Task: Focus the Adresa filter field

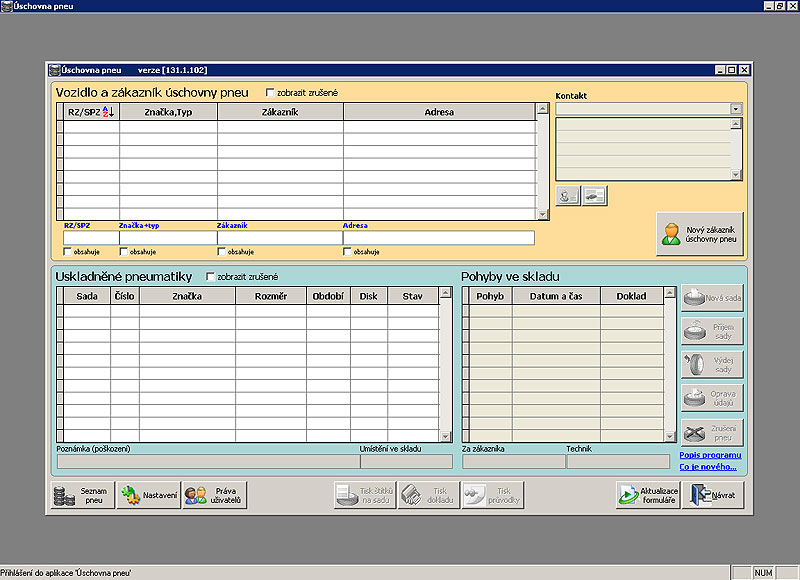Action: point(439,238)
